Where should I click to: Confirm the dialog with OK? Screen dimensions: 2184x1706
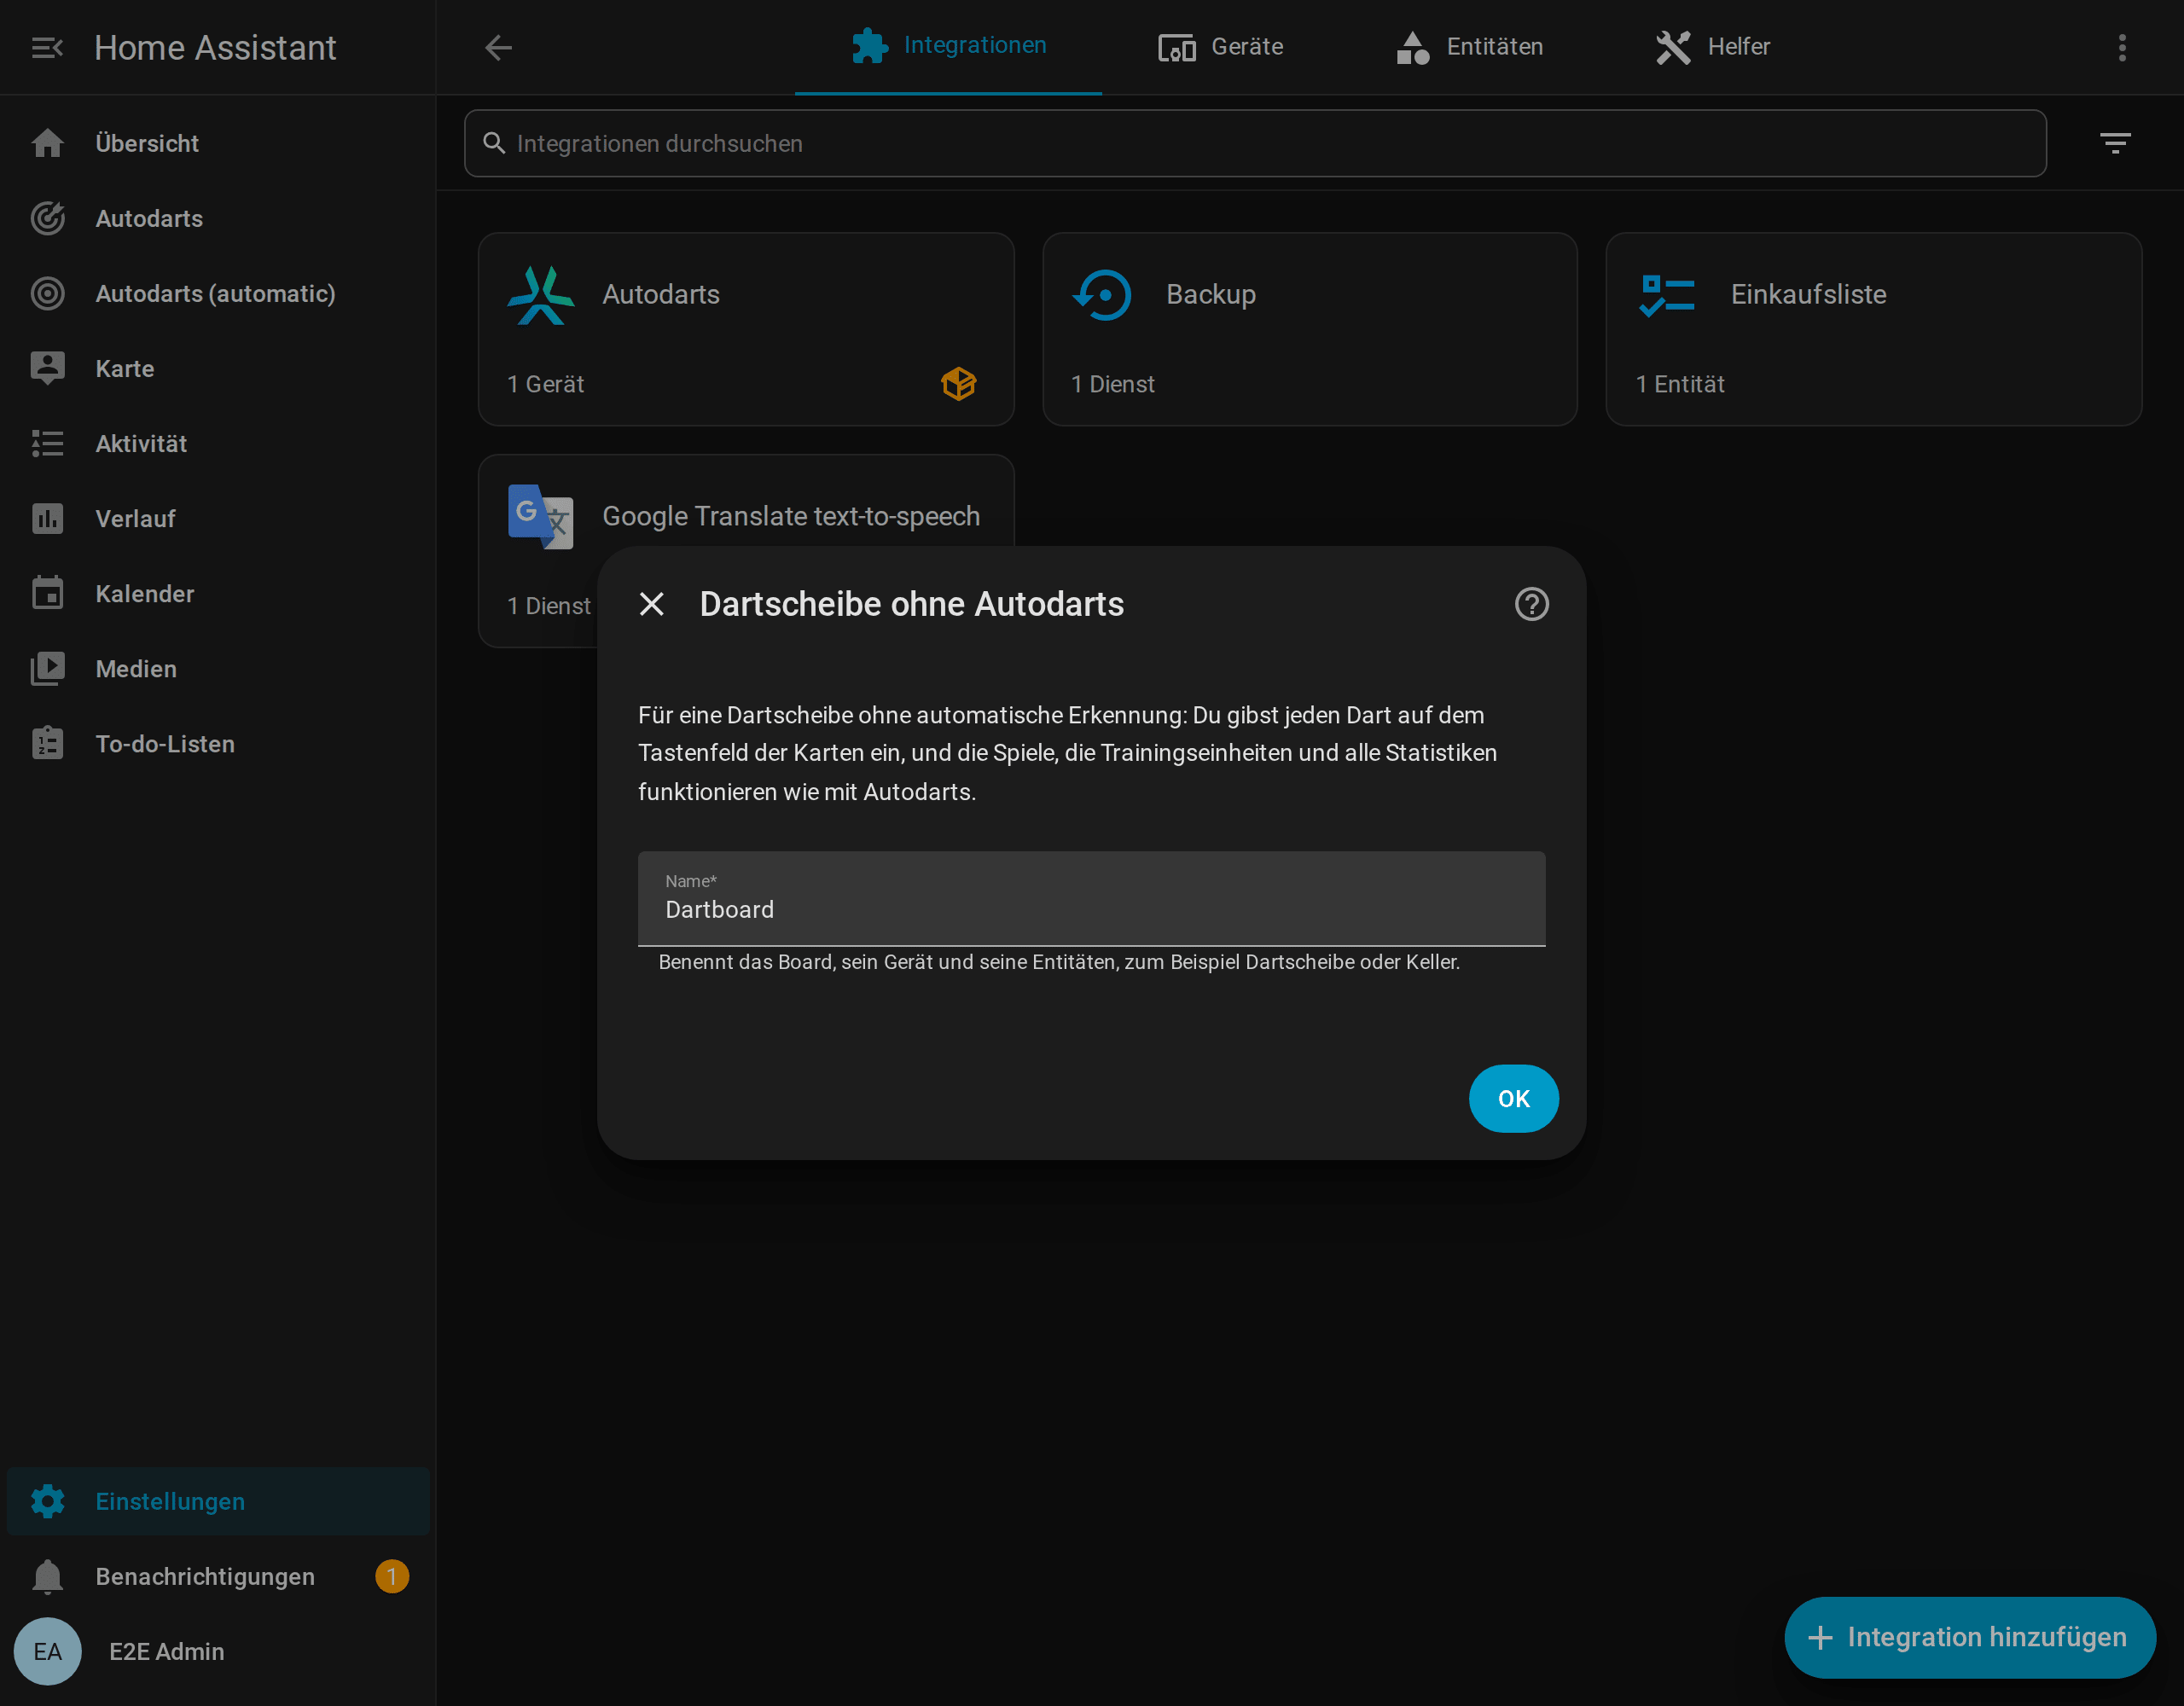pyautogui.click(x=1513, y=1099)
